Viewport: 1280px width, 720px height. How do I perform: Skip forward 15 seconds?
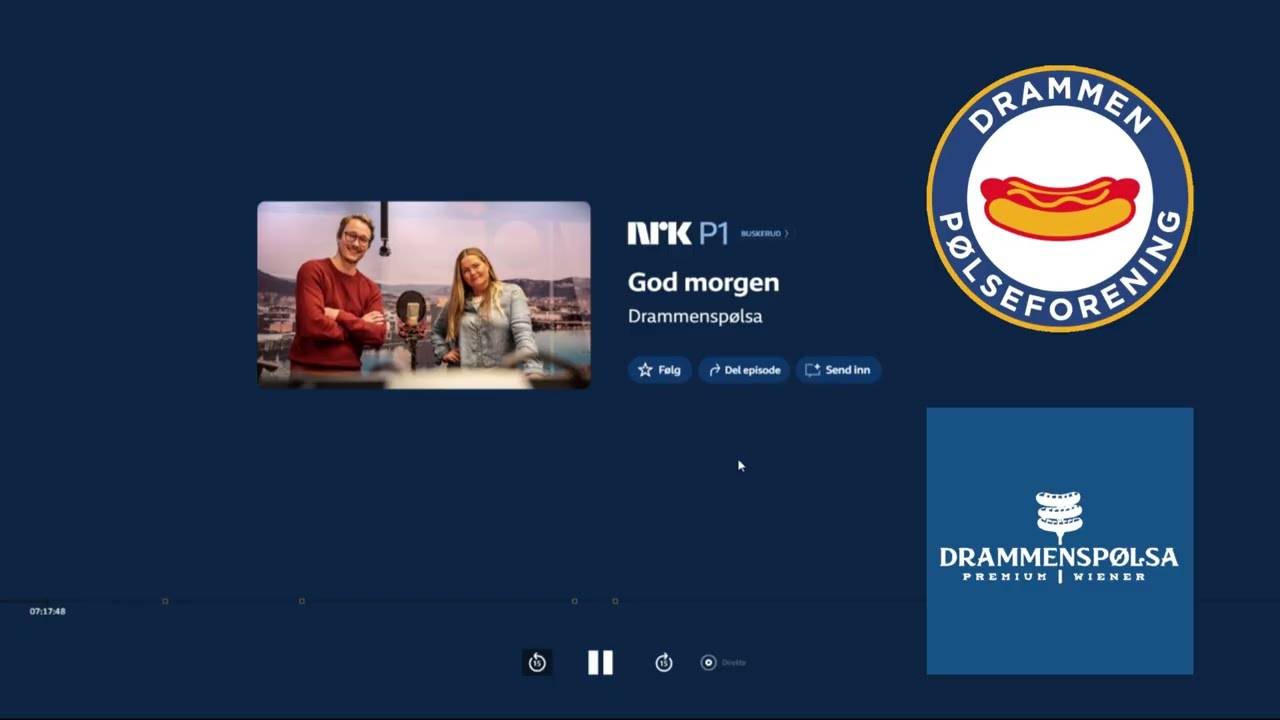[664, 662]
